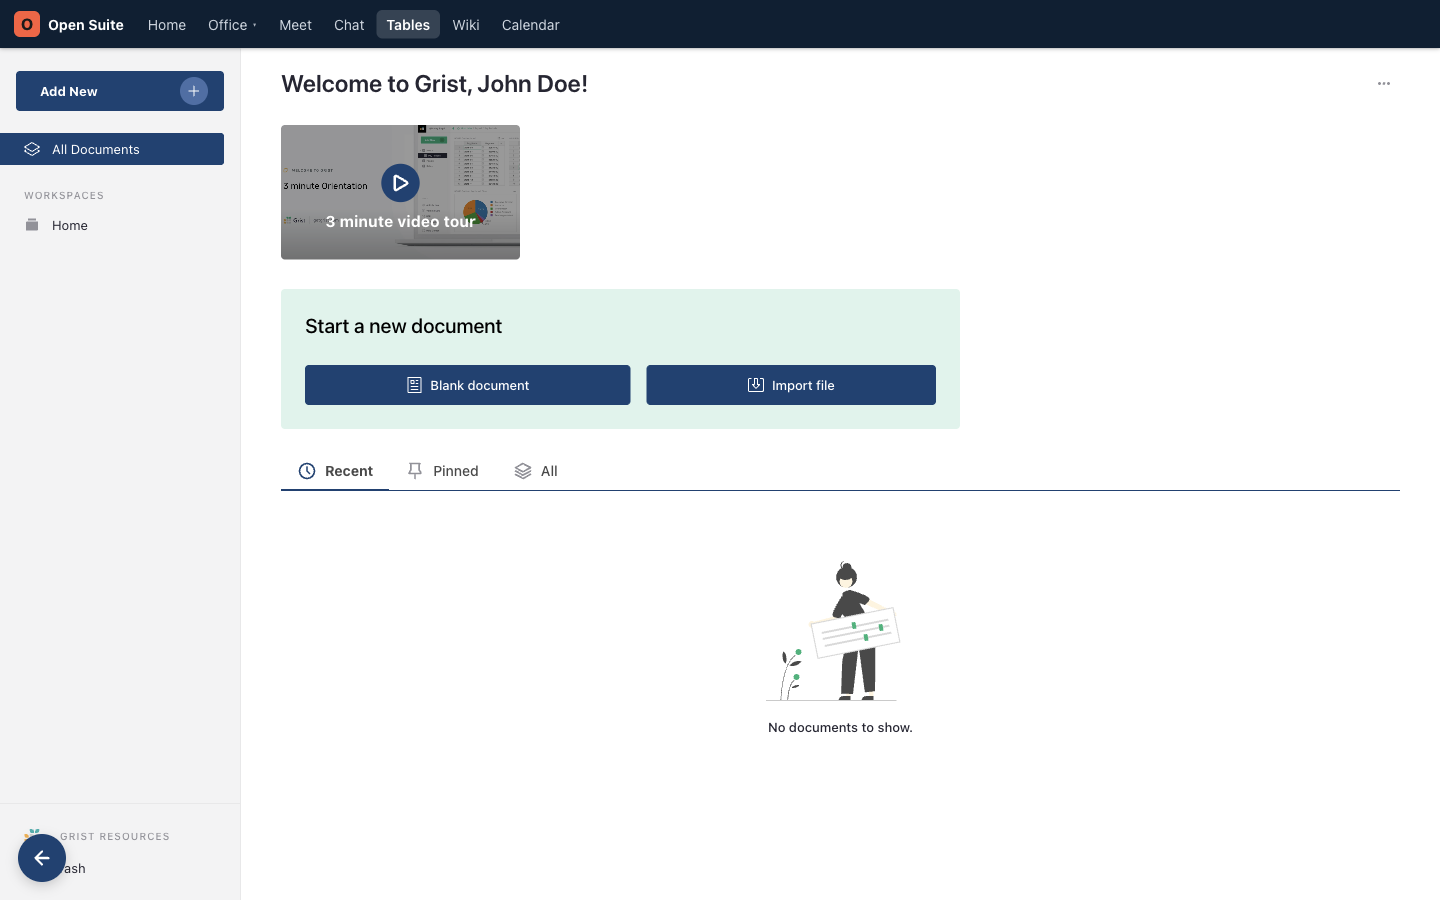Image resolution: width=1440 pixels, height=900 pixels.
Task: Click the stacked layers icon on All tab
Action: coord(523,471)
